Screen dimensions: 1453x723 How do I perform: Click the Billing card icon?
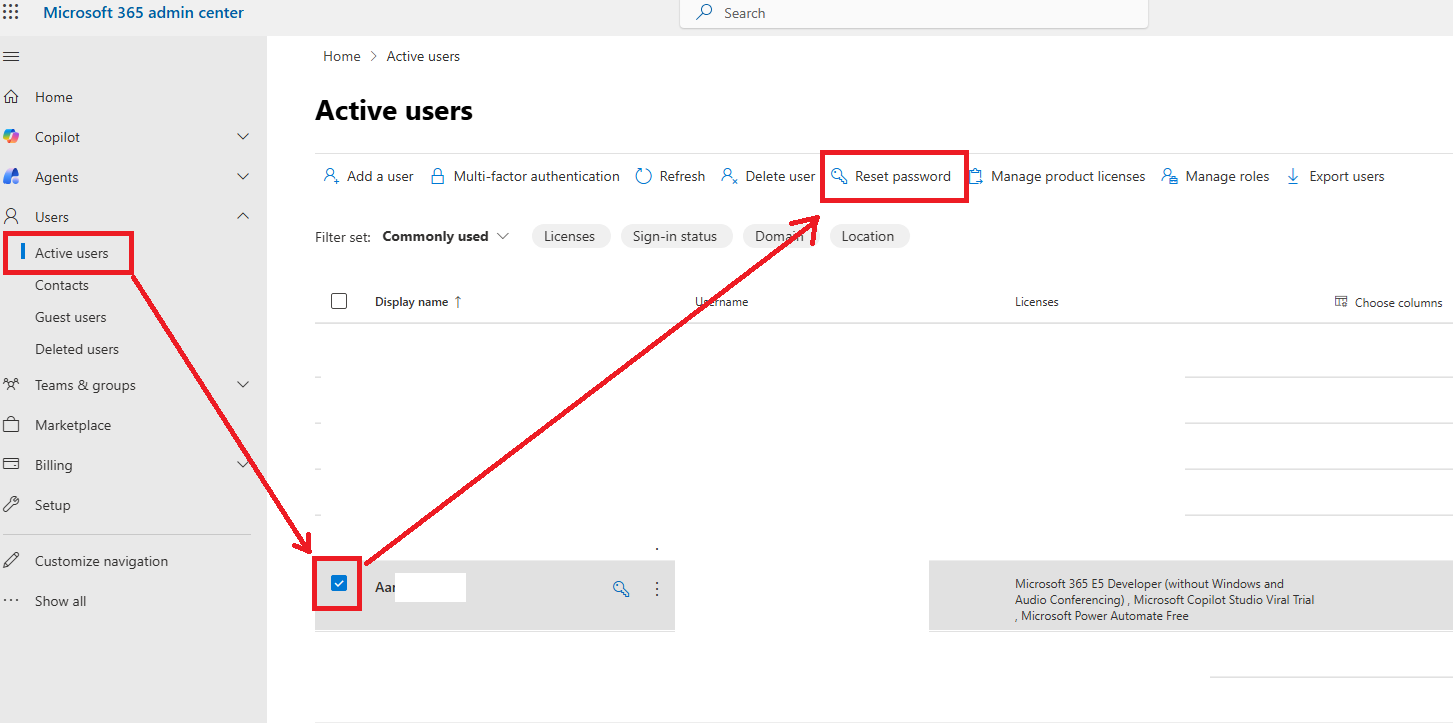click(x=12, y=465)
